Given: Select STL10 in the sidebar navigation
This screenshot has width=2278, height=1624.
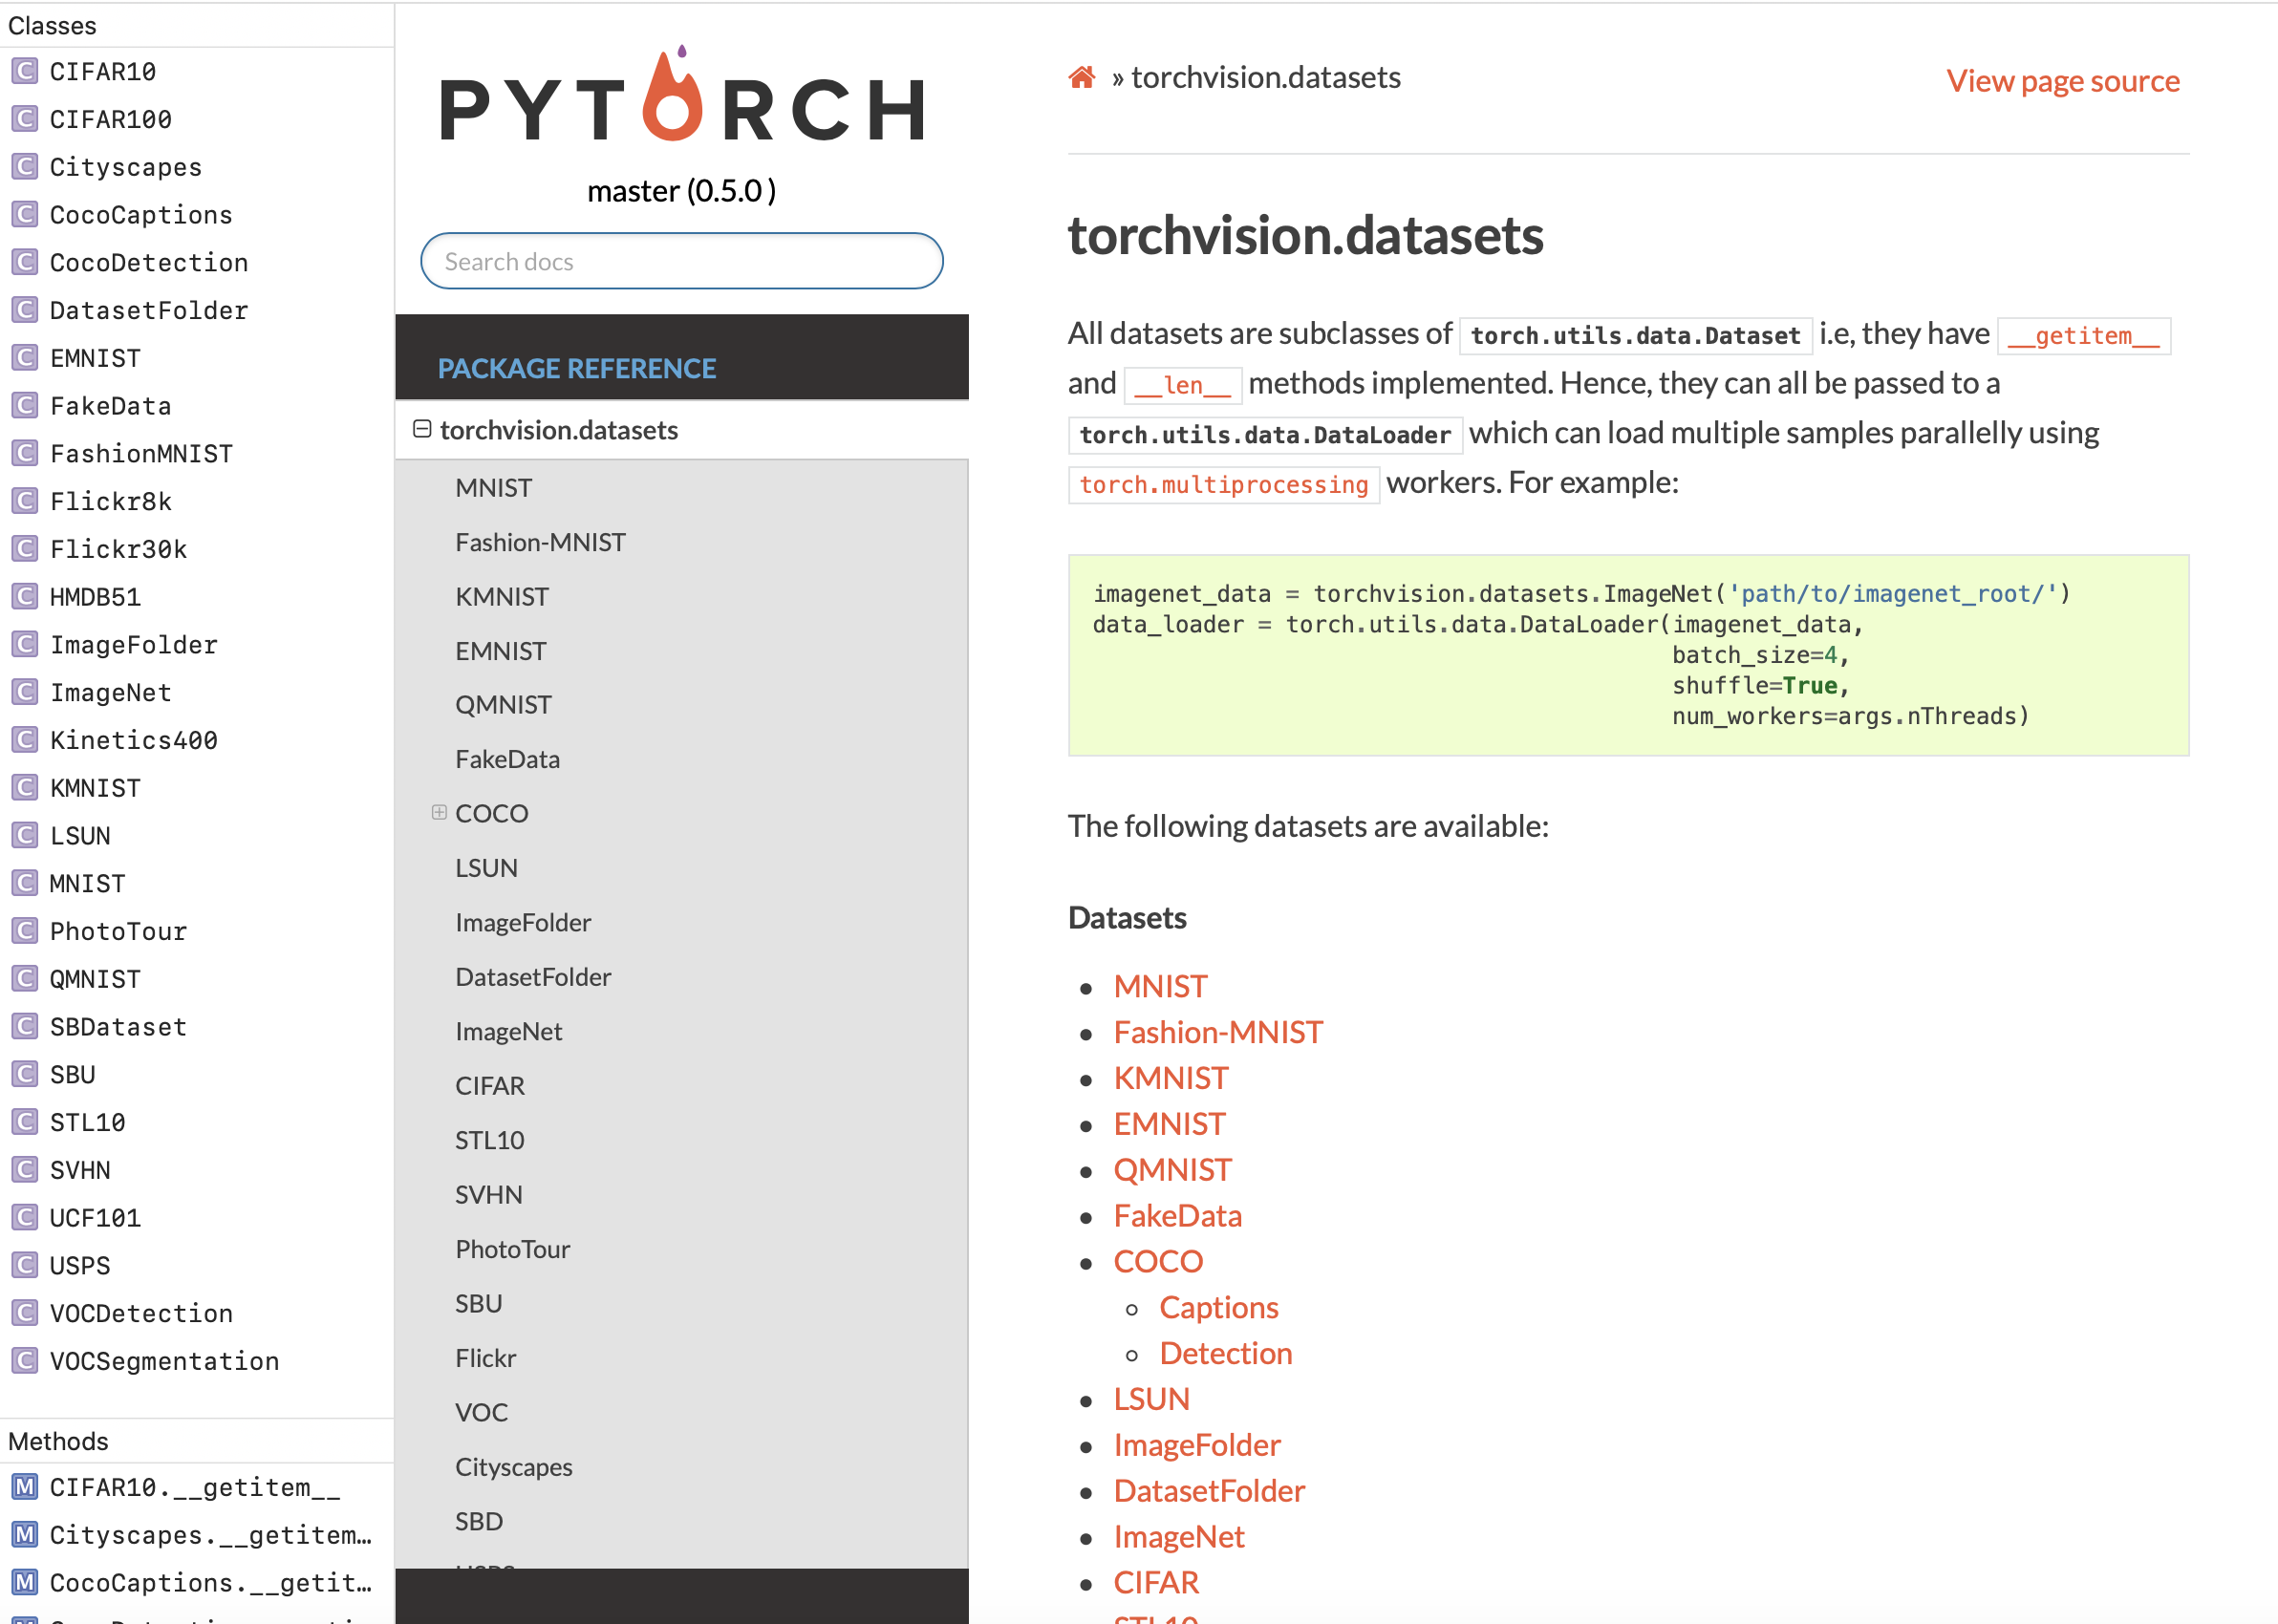Looking at the screenshot, I should (489, 1139).
